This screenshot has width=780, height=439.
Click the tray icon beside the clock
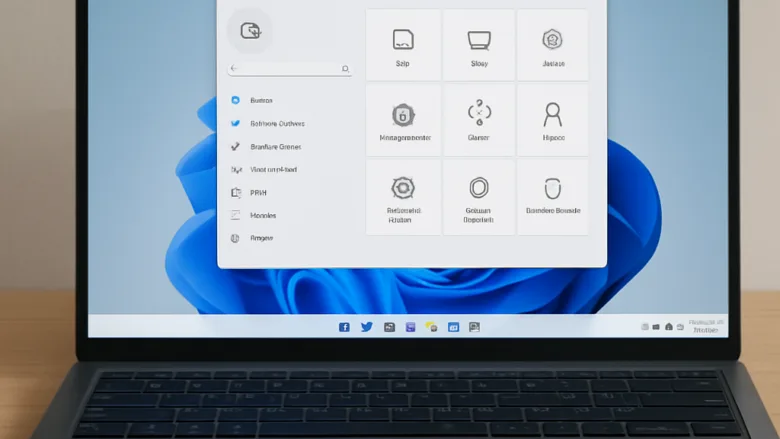click(680, 327)
